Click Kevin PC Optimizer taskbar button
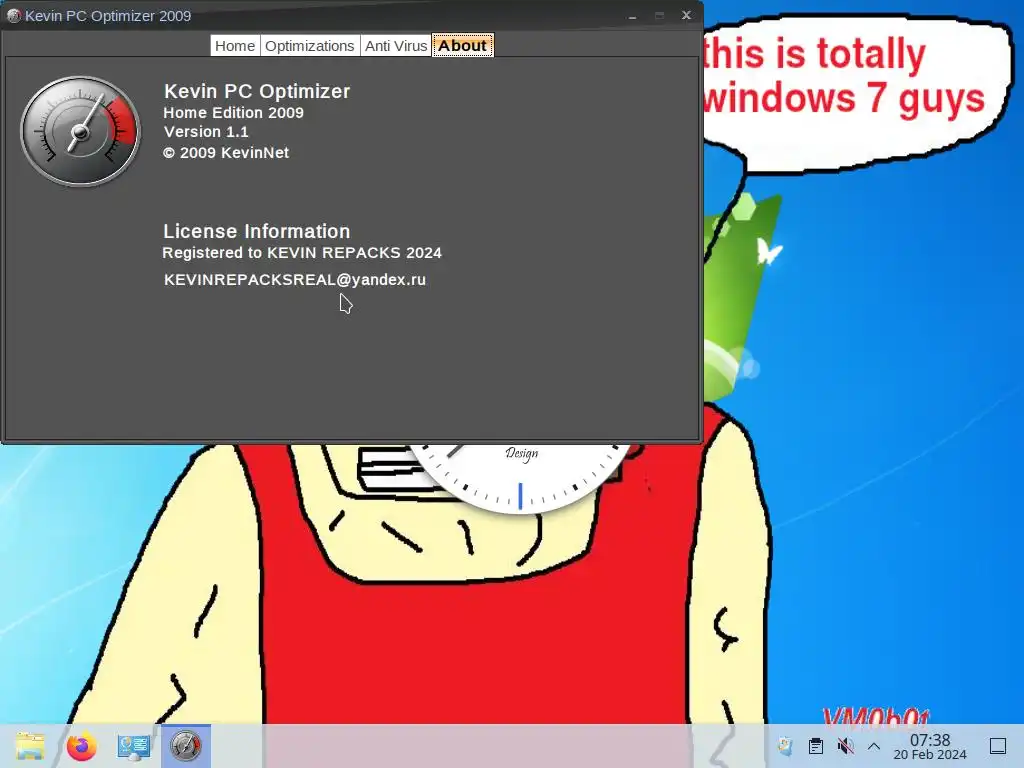 [185, 746]
